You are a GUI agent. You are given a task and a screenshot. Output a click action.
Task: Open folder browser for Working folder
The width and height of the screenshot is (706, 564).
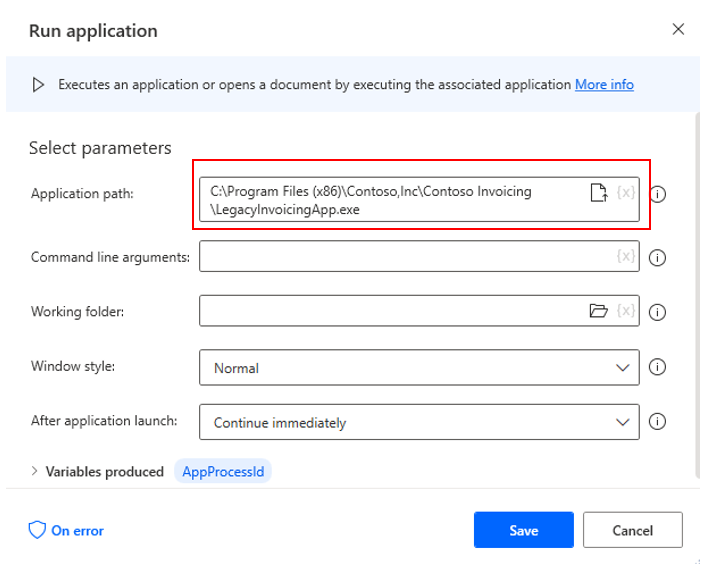click(598, 311)
